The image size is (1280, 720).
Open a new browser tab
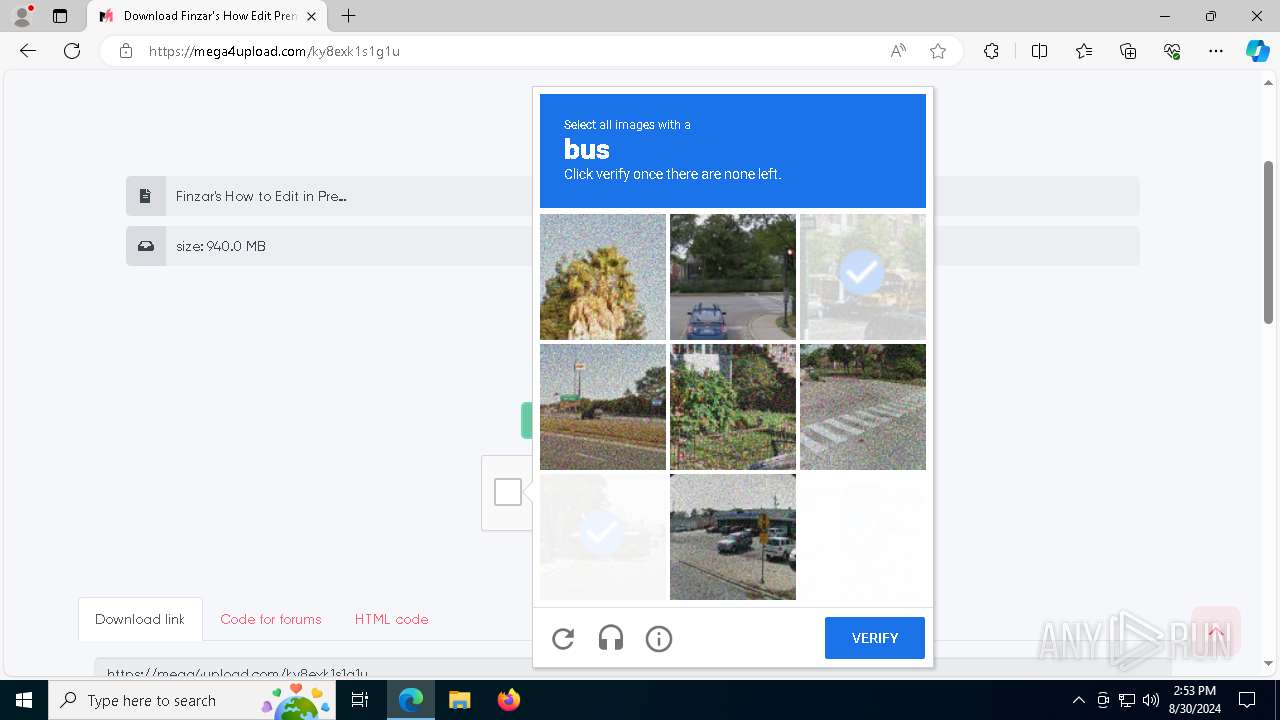348,16
